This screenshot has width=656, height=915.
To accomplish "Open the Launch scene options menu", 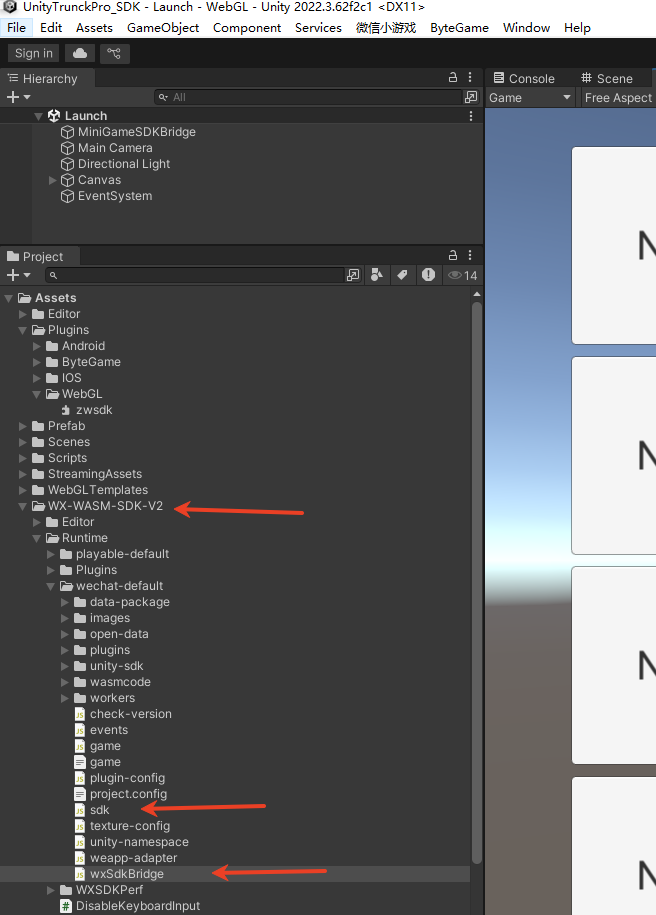I will pos(471,116).
